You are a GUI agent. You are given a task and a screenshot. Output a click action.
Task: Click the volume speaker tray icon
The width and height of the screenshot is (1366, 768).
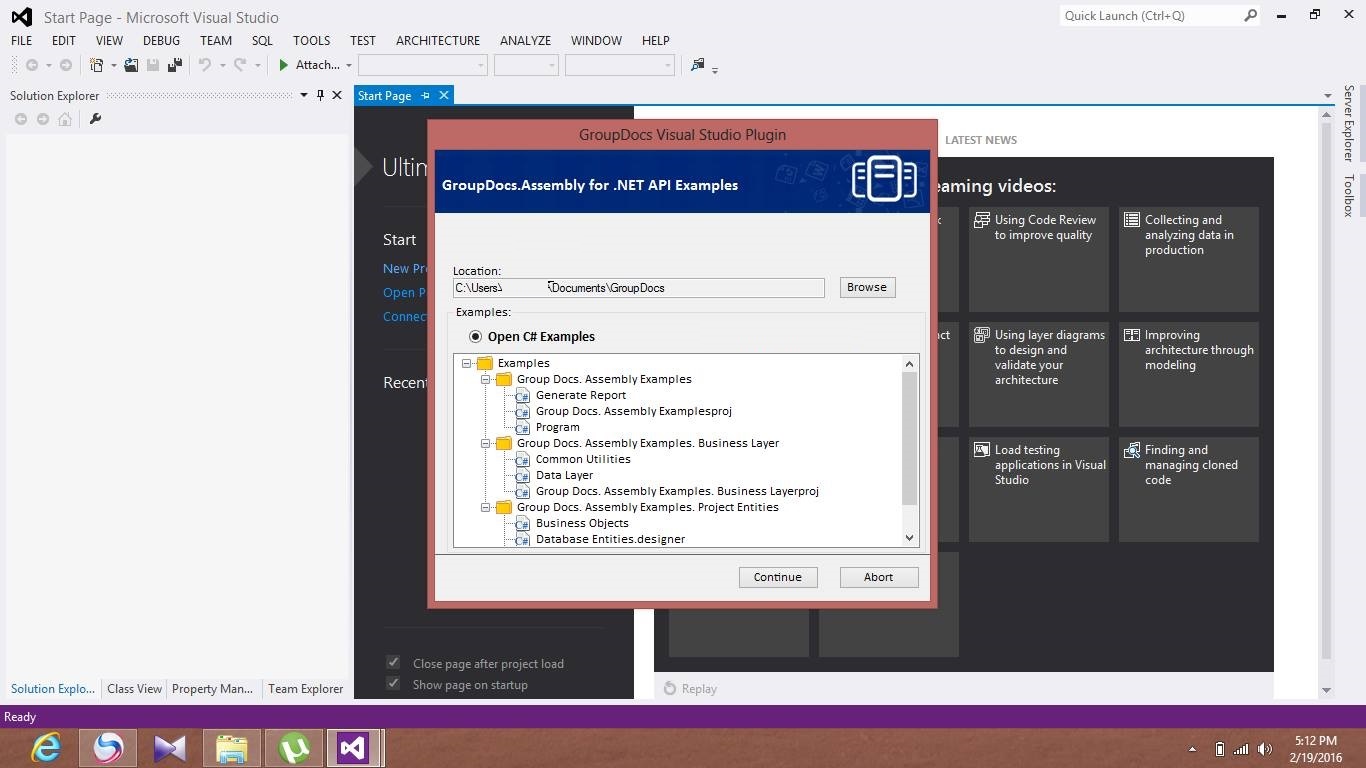[1266, 749]
